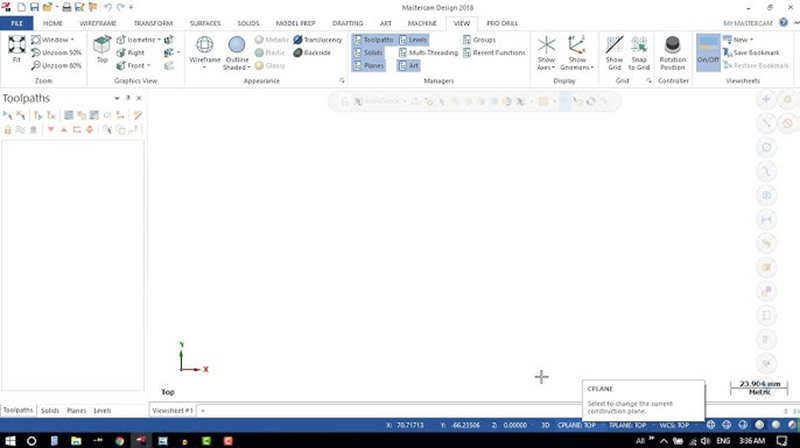The width and height of the screenshot is (800, 448).
Task: Choose Outline Shaded display mode
Action: (x=237, y=48)
